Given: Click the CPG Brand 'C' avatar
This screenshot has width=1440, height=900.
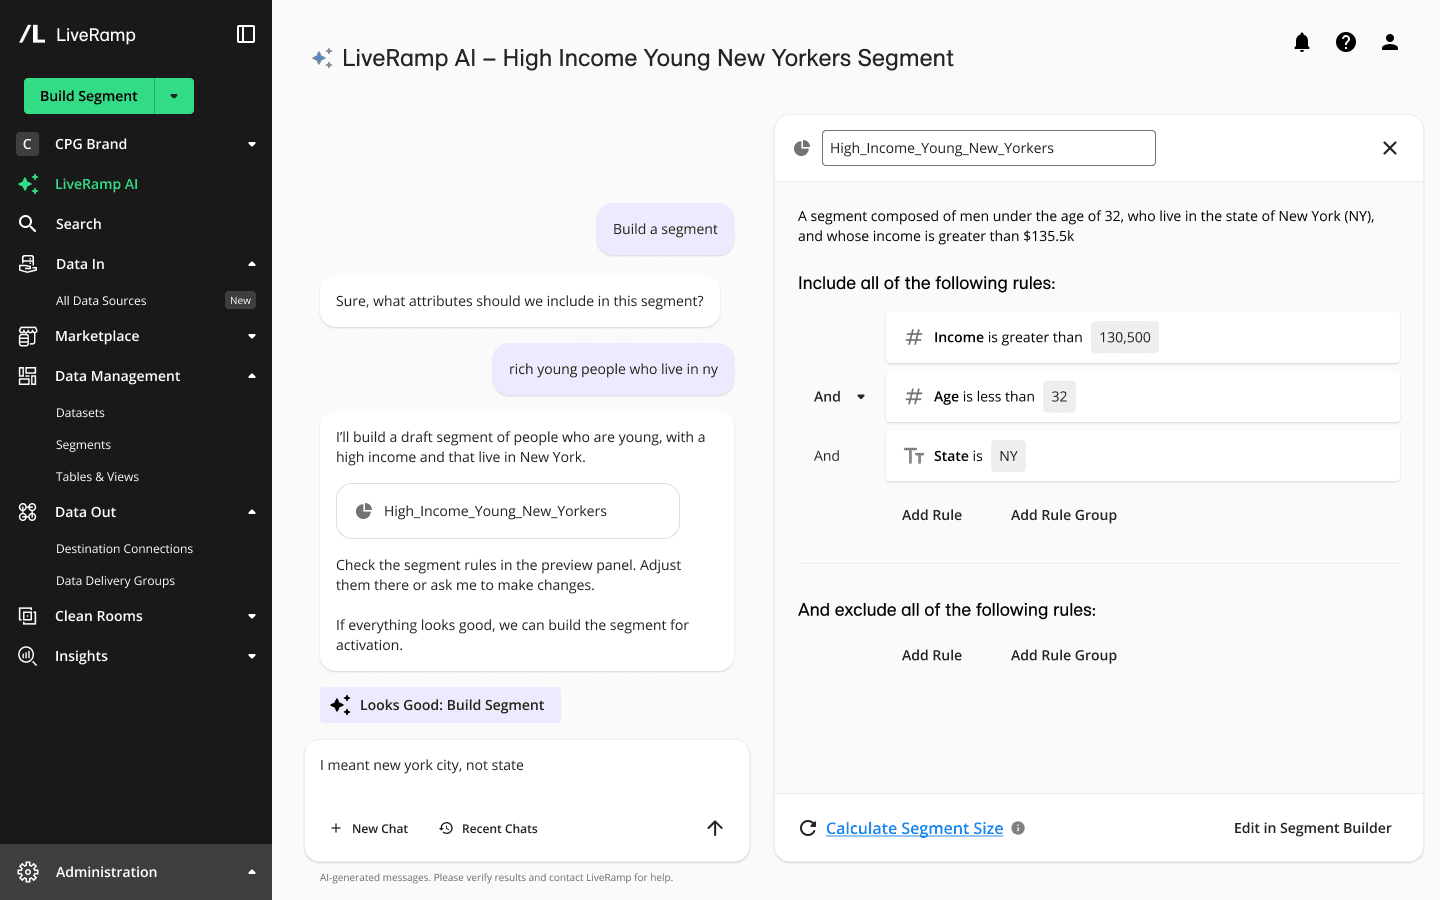Looking at the screenshot, I should pos(28,144).
